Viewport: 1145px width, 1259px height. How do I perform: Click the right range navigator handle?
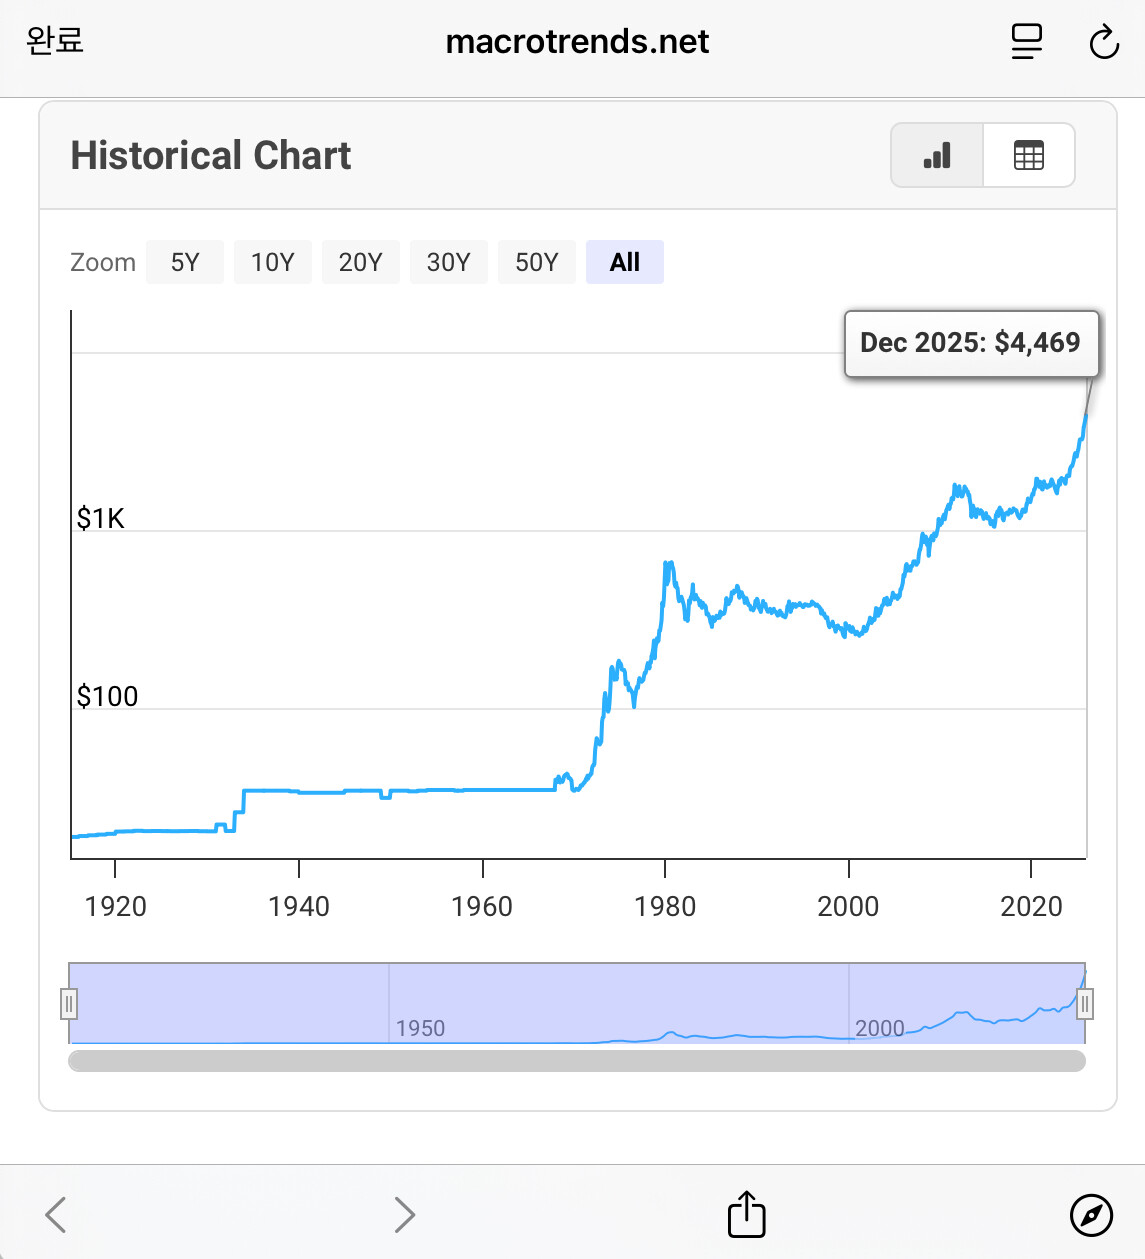[1085, 1003]
